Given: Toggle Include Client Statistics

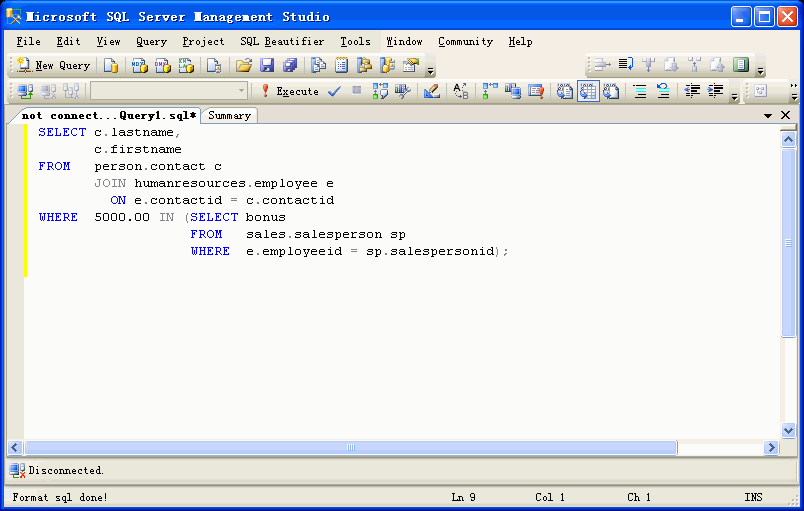Looking at the screenshot, I should 513,91.
